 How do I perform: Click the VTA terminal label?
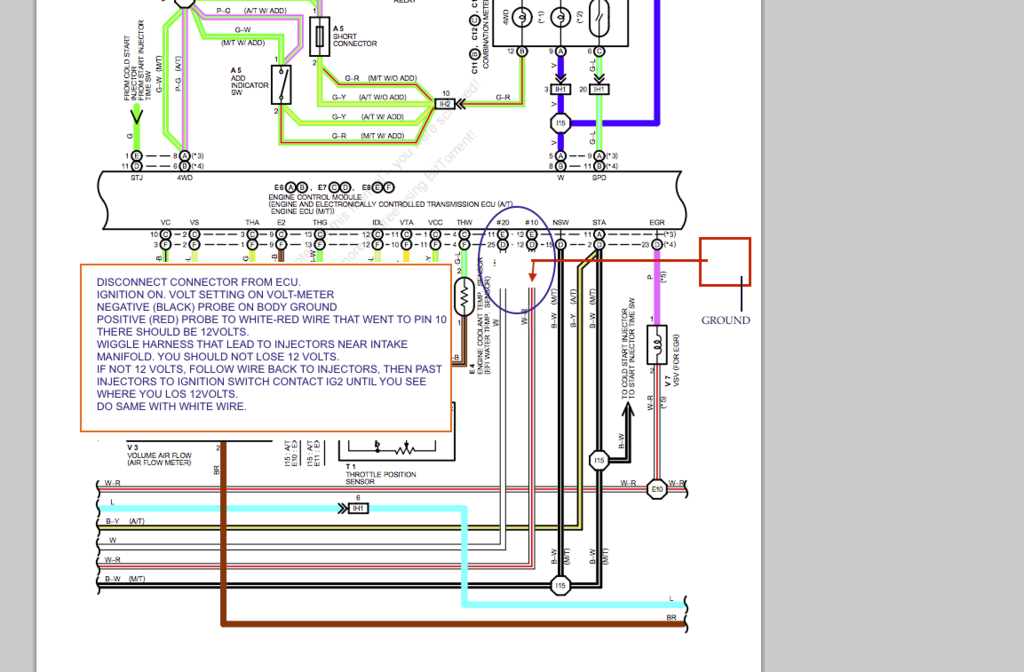click(x=406, y=223)
